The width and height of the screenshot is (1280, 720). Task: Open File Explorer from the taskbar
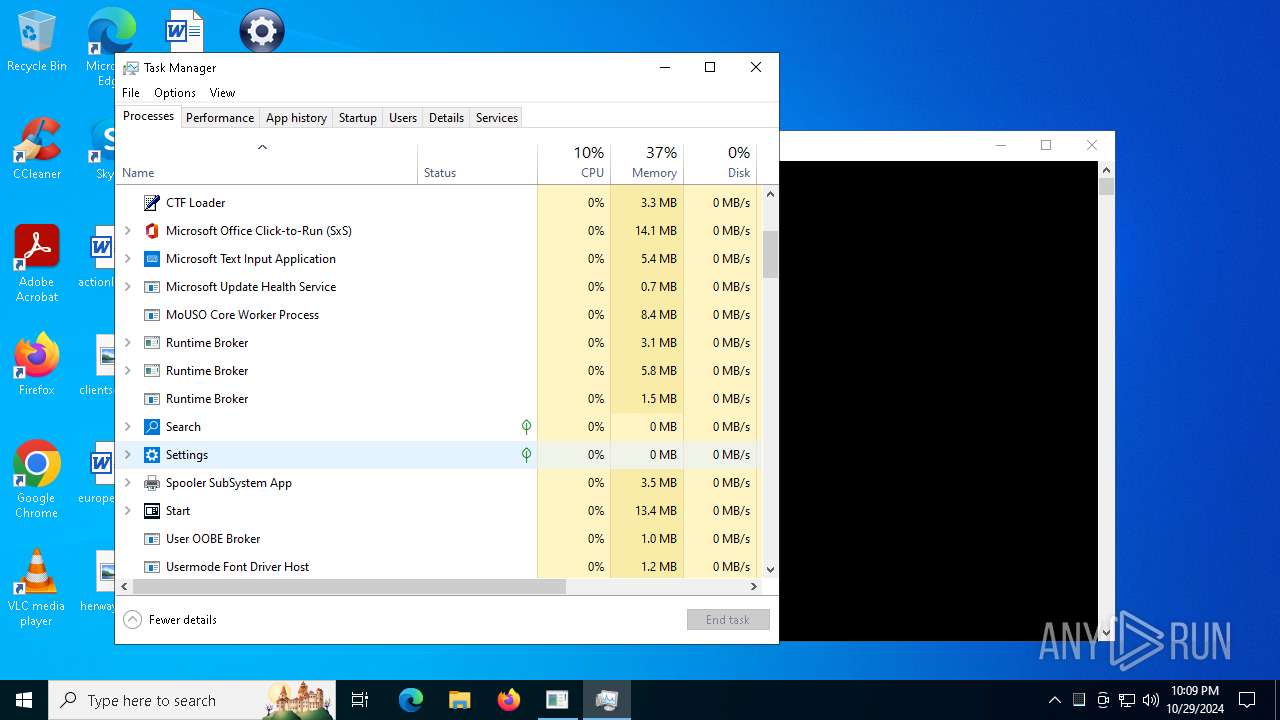(x=459, y=700)
